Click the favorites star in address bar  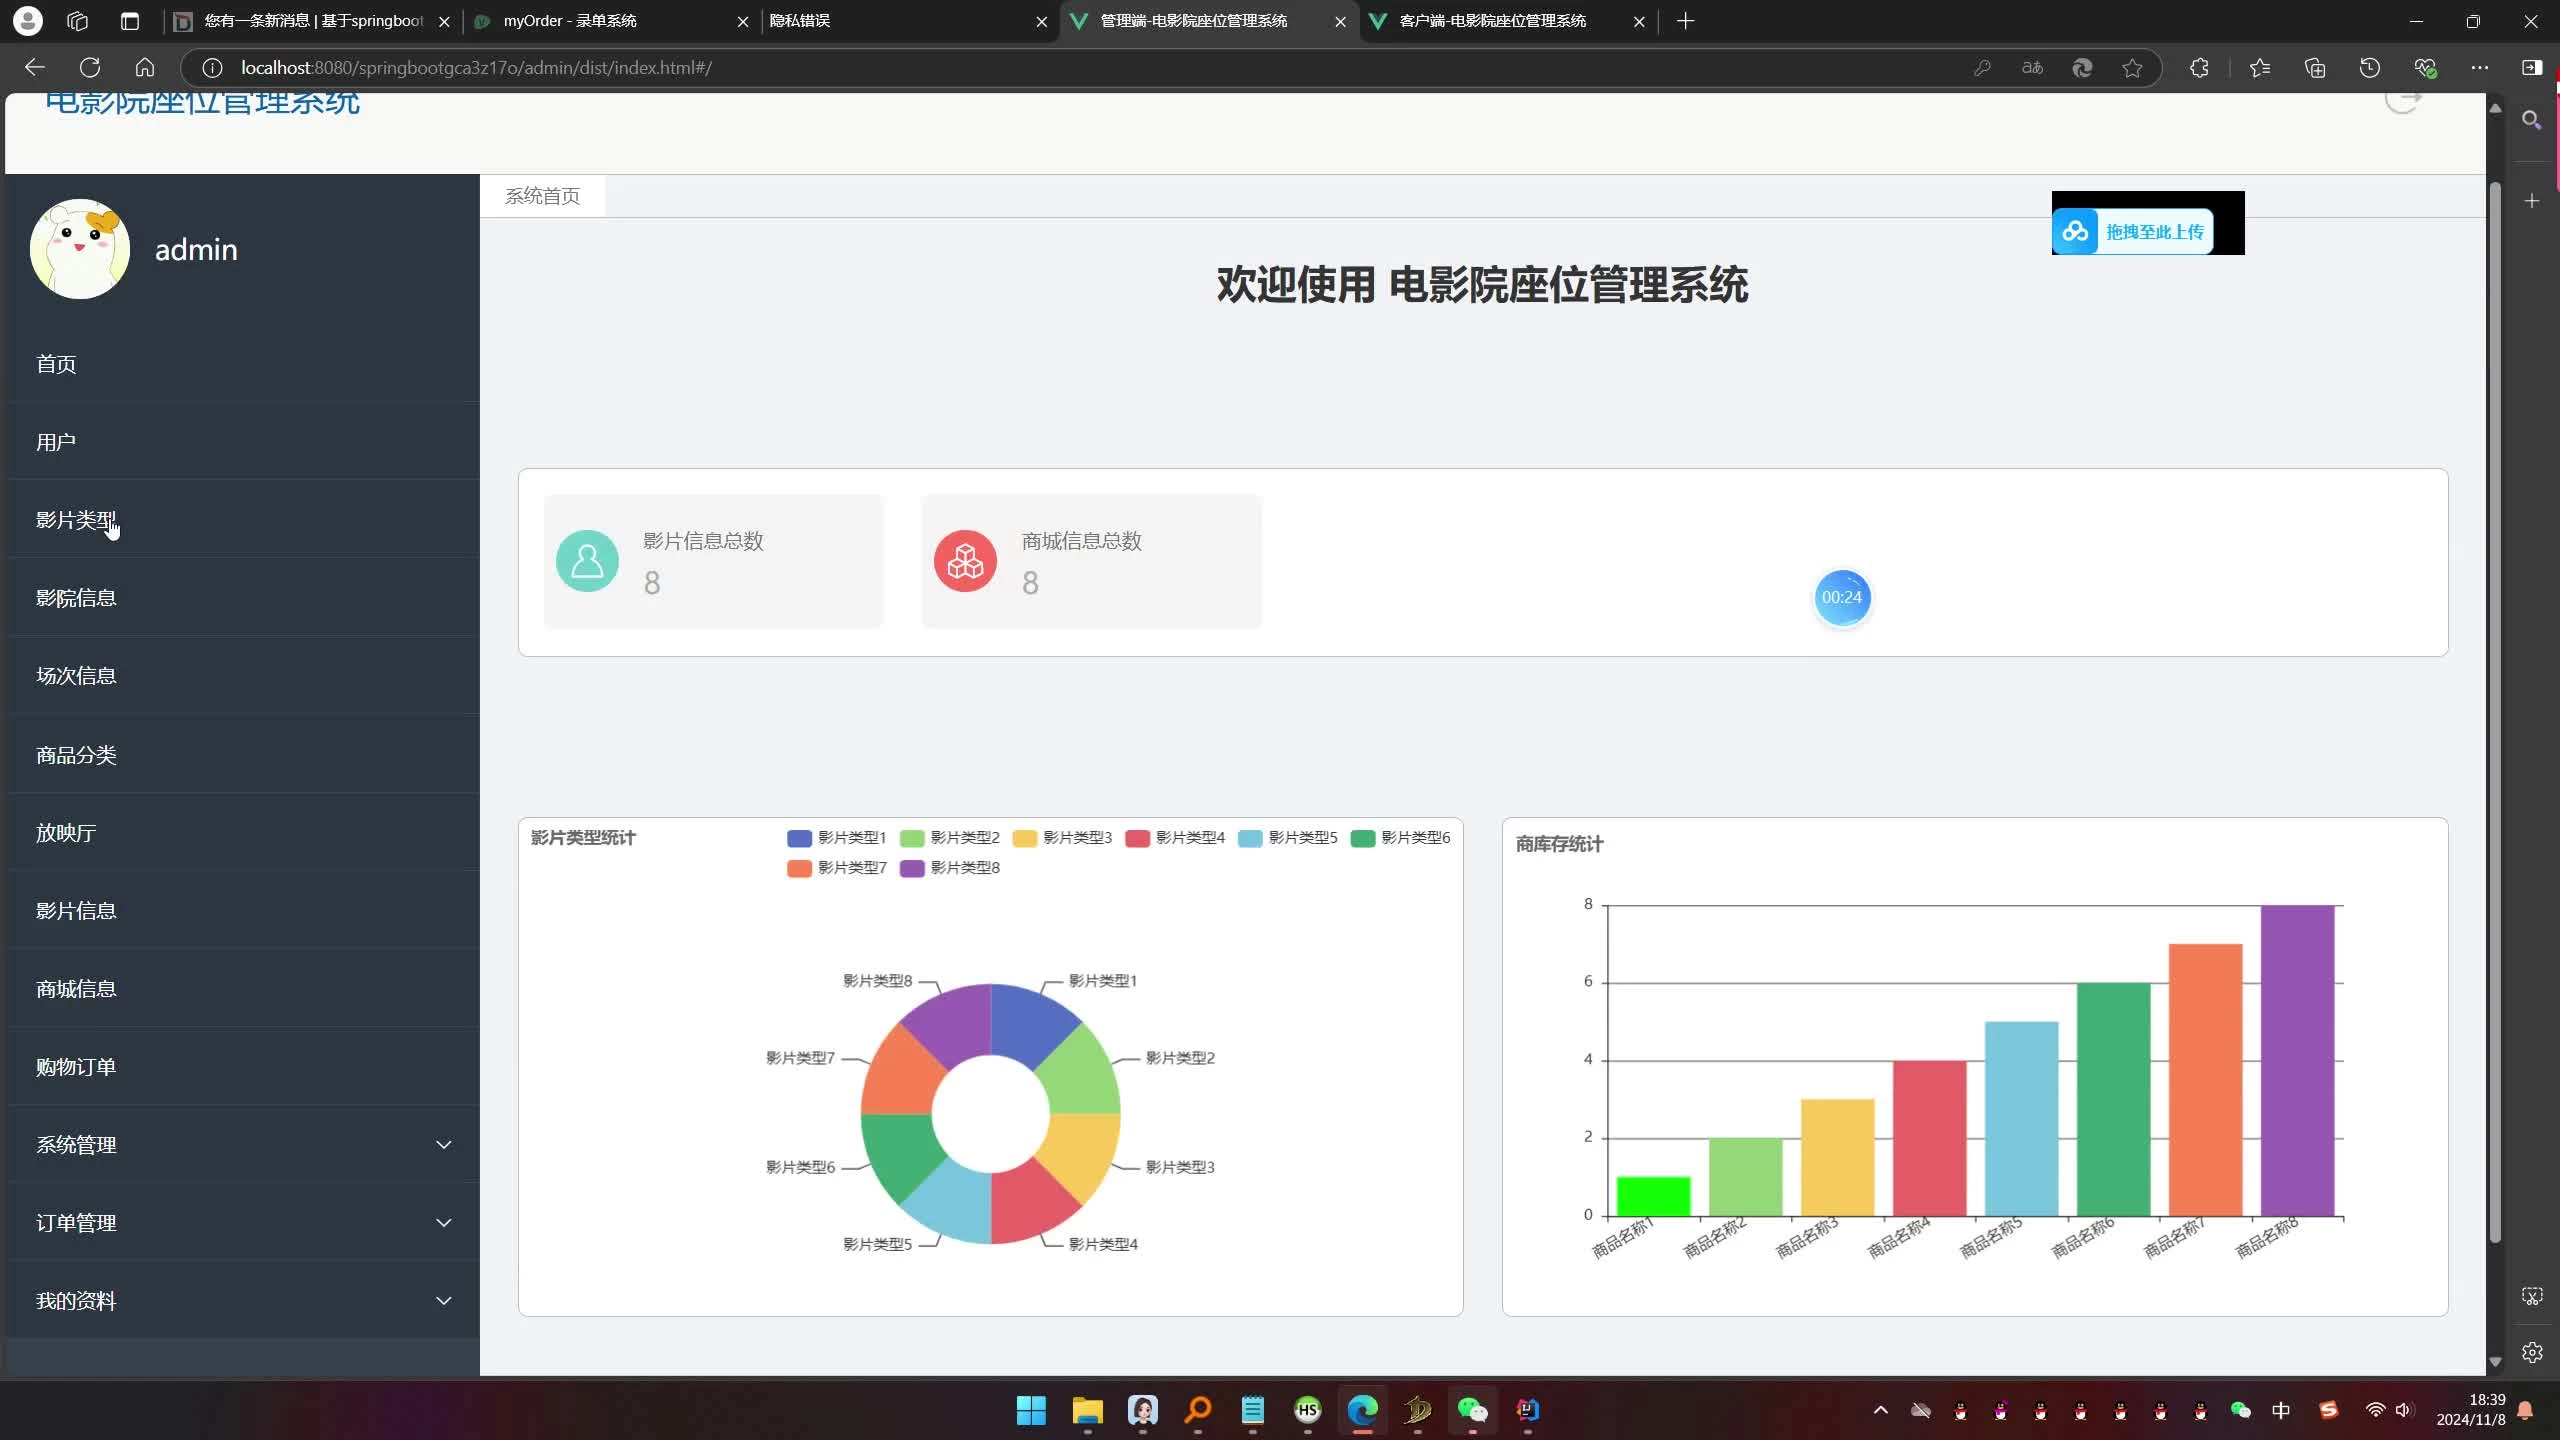[2132, 68]
